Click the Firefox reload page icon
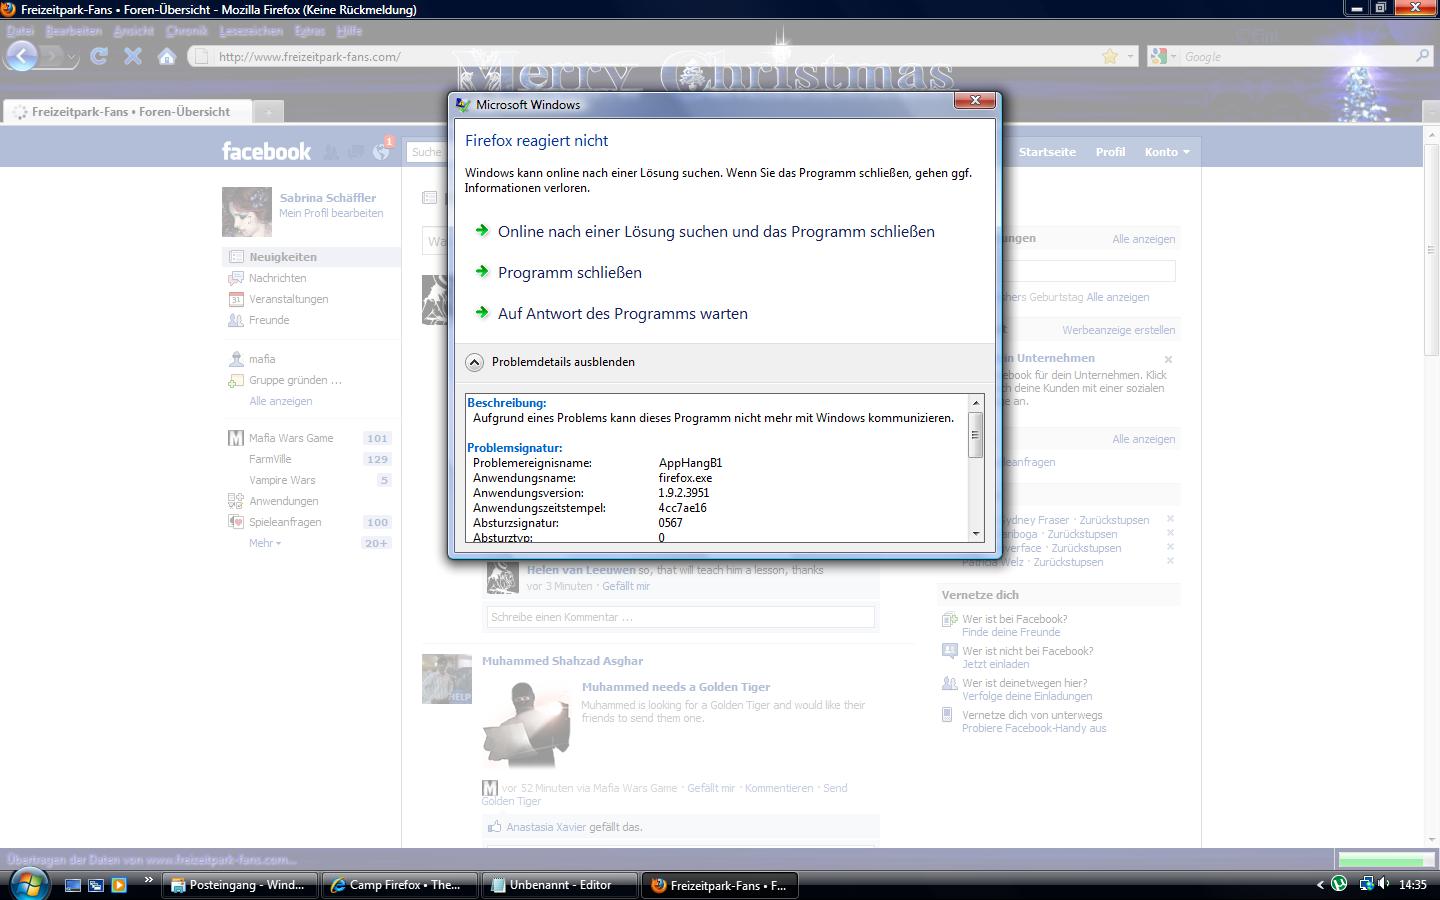The width and height of the screenshot is (1440, 900). [98, 56]
